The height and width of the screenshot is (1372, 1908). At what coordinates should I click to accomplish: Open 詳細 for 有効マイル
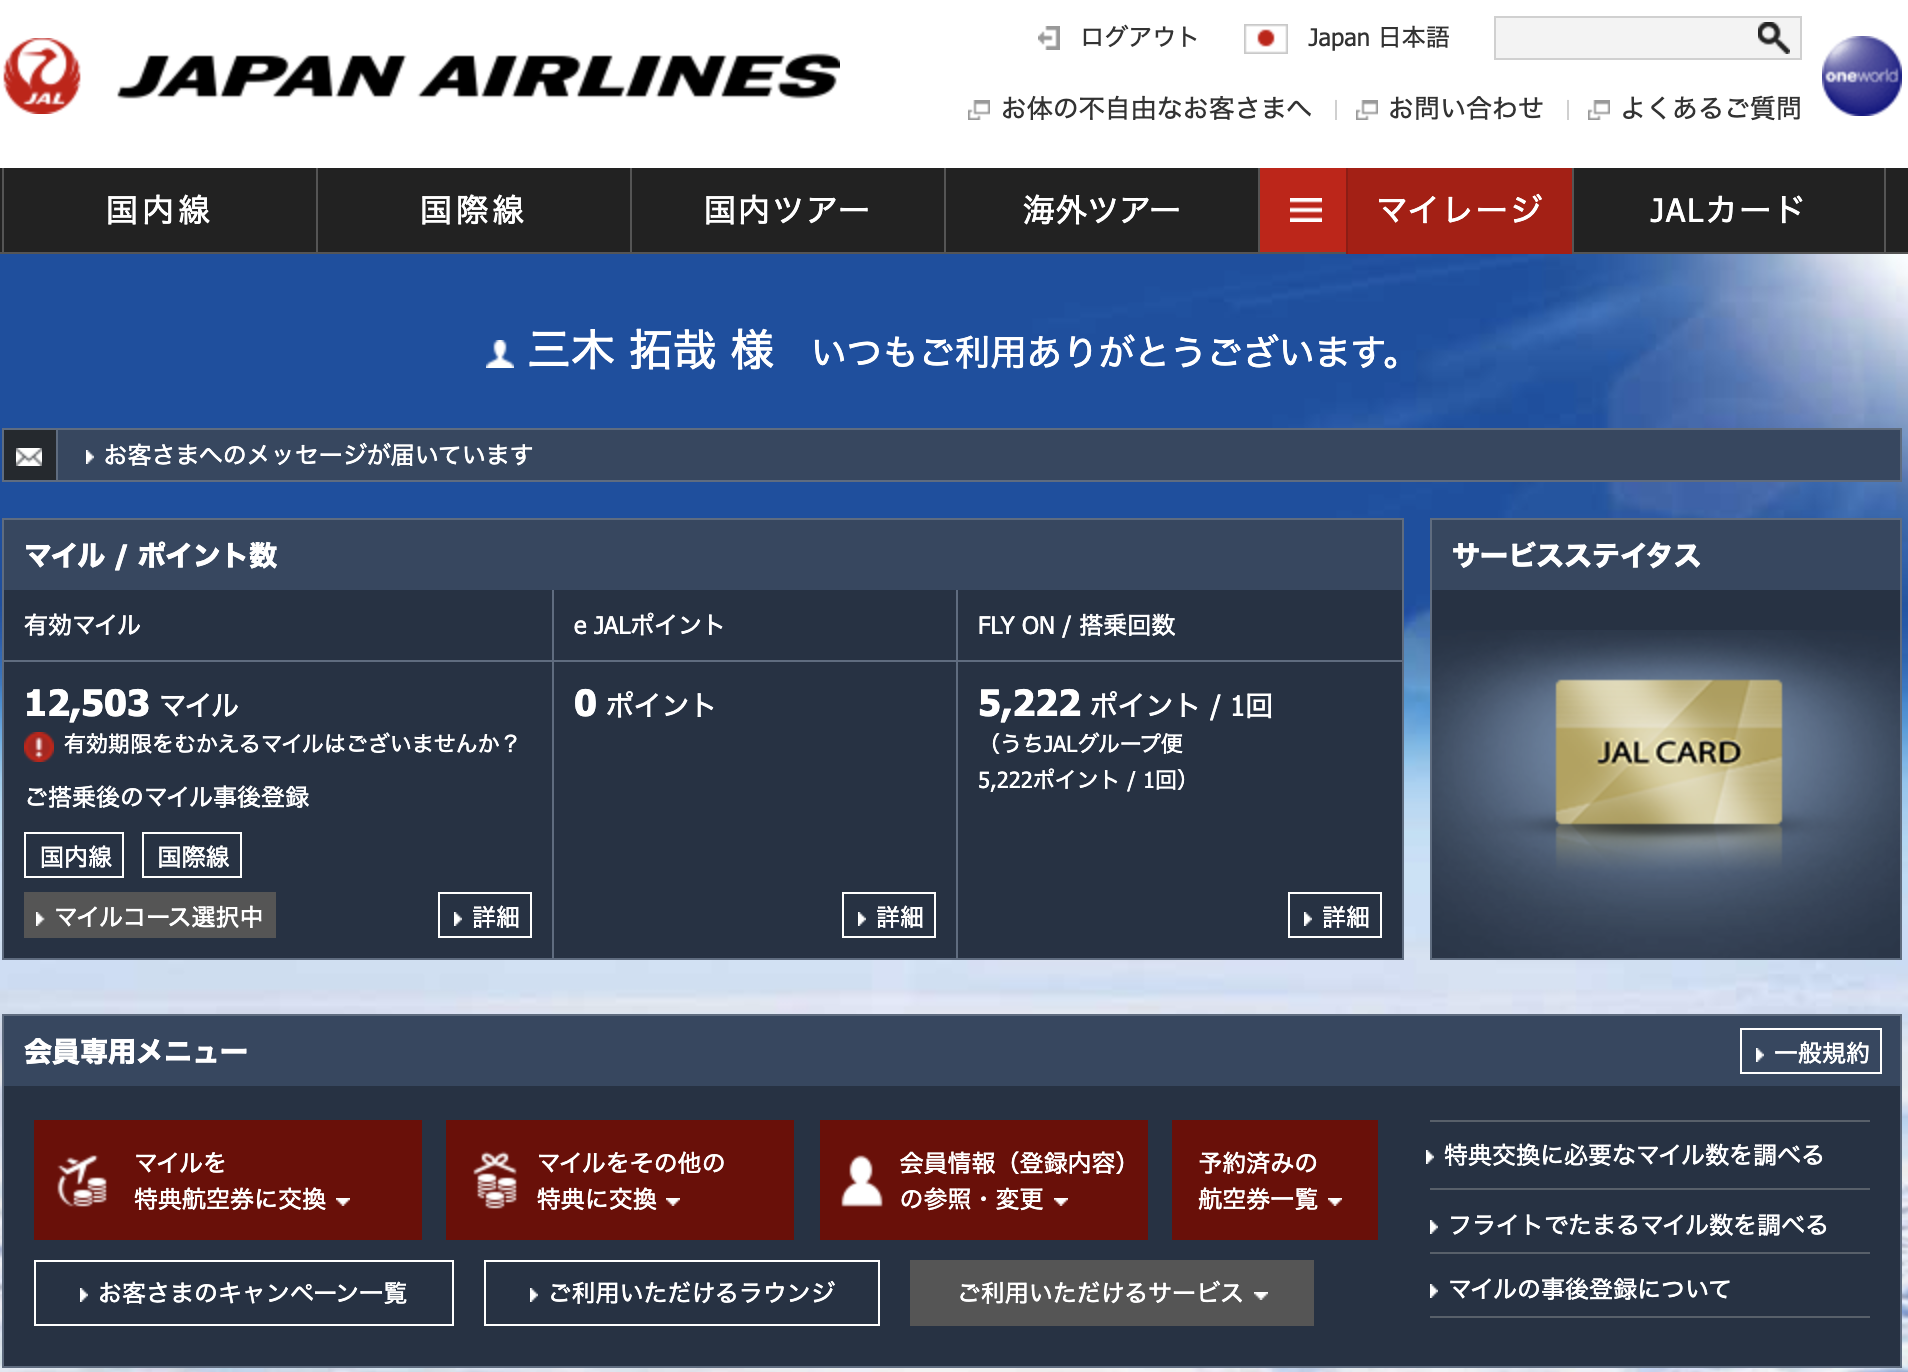point(485,916)
